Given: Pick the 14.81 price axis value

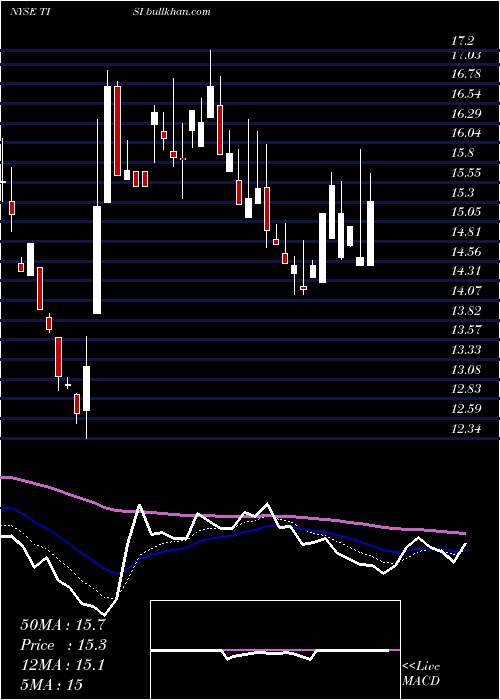Looking at the screenshot, I should pos(466,232).
